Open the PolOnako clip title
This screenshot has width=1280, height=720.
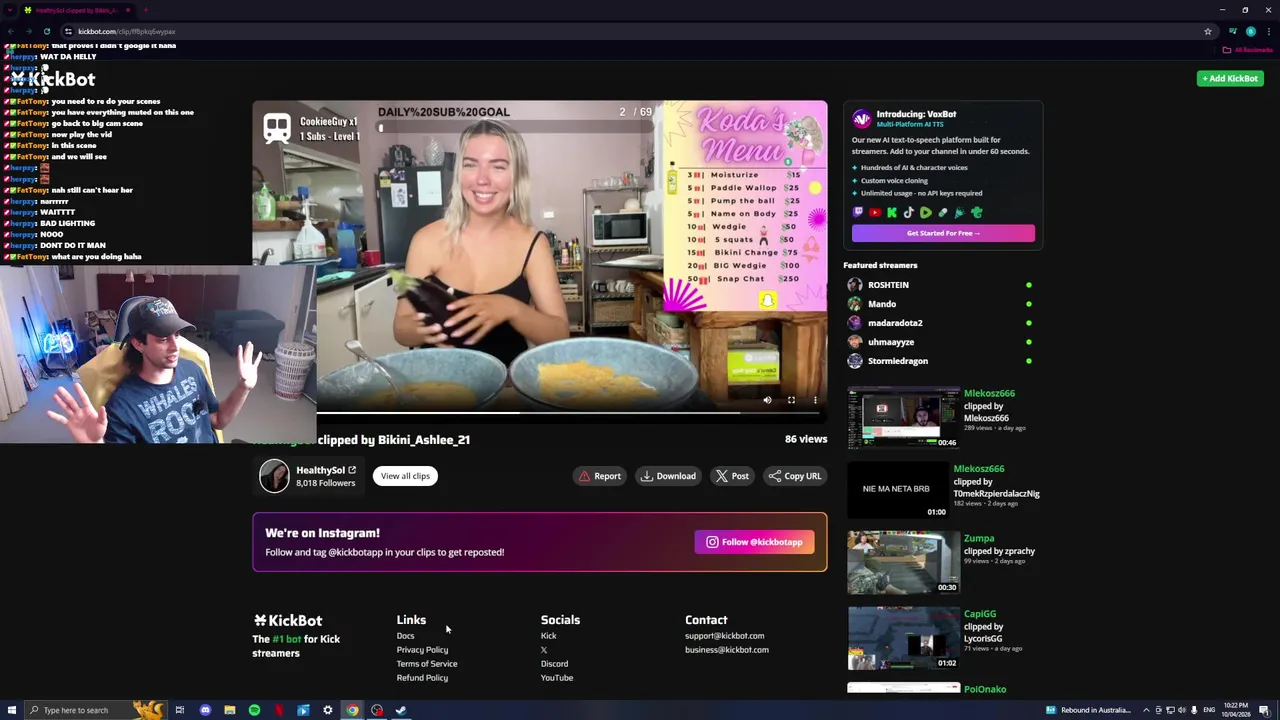(x=985, y=689)
